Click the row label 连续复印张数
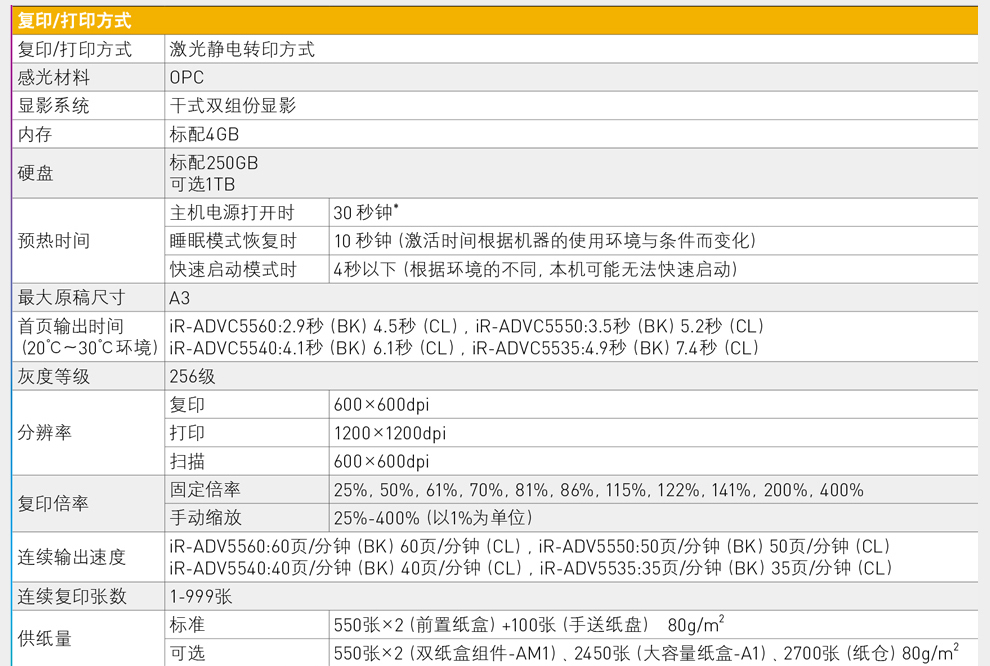The height and width of the screenshot is (666, 990). (x=72, y=596)
